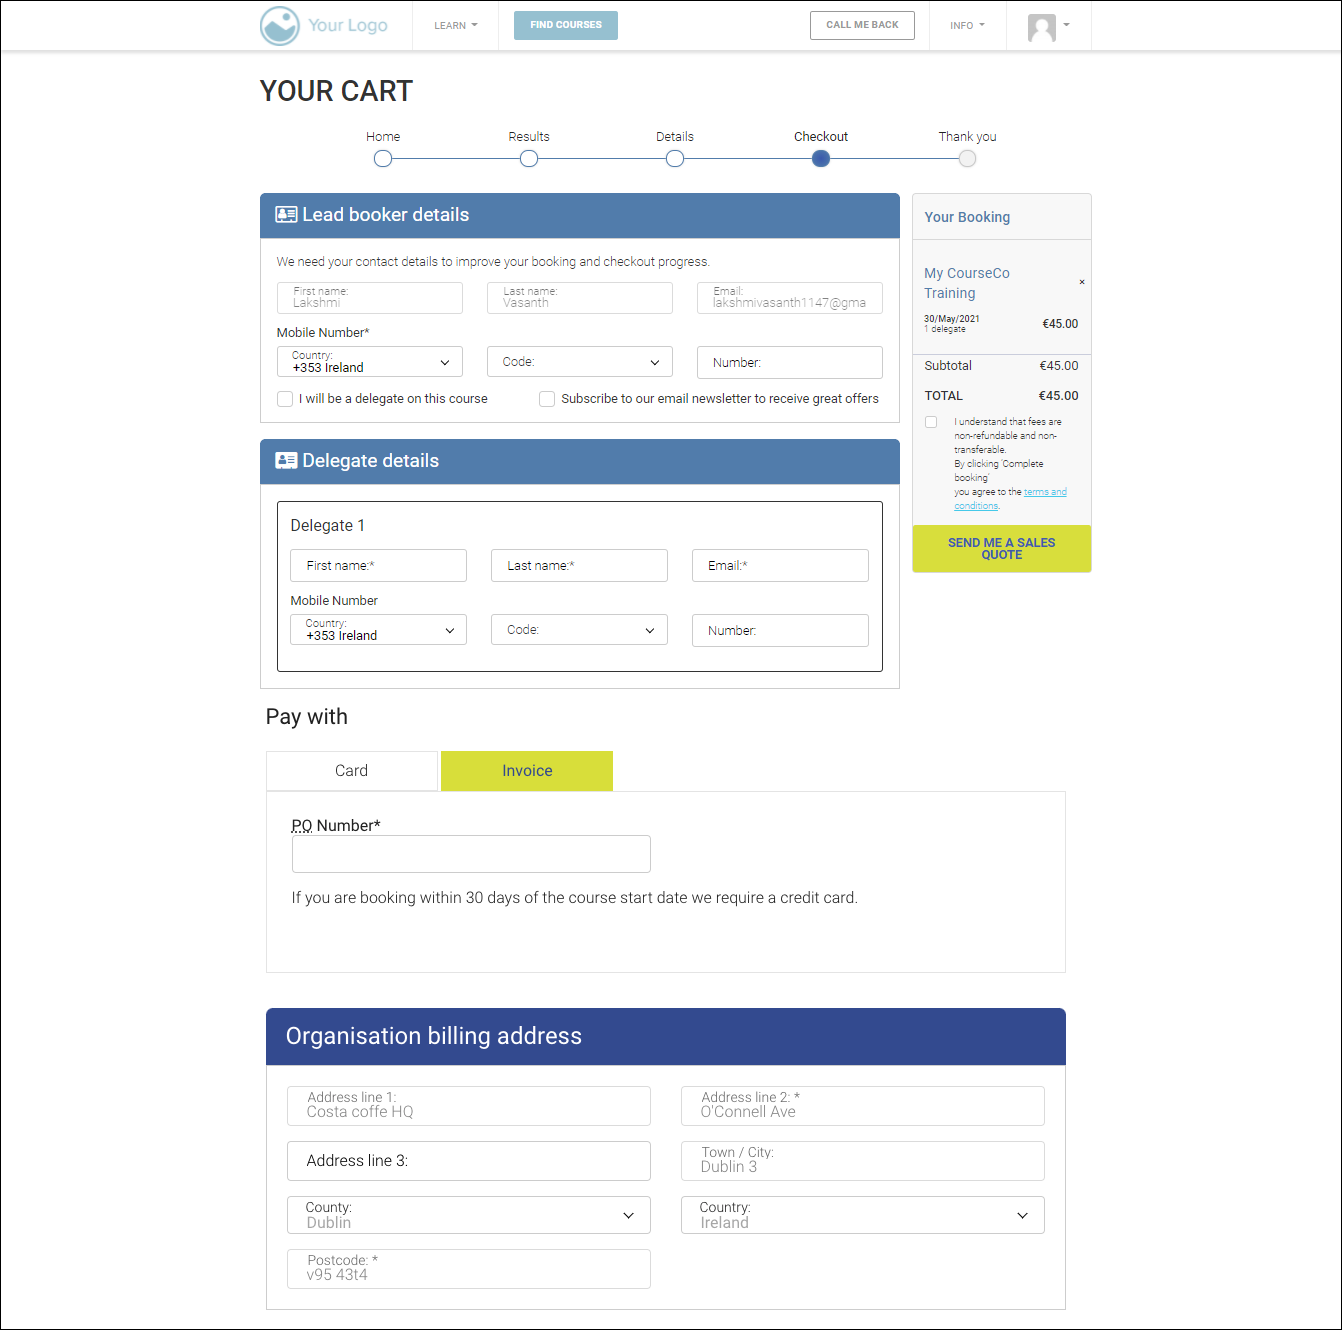Screen dimensions: 1342x1330
Task: Accept the non-refundable fees checkbox
Action: tap(931, 422)
